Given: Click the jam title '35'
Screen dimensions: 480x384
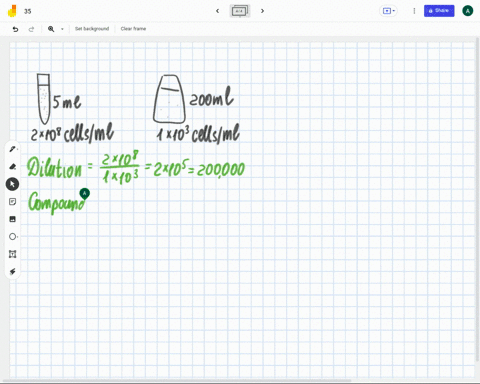Looking at the screenshot, I should (x=27, y=11).
